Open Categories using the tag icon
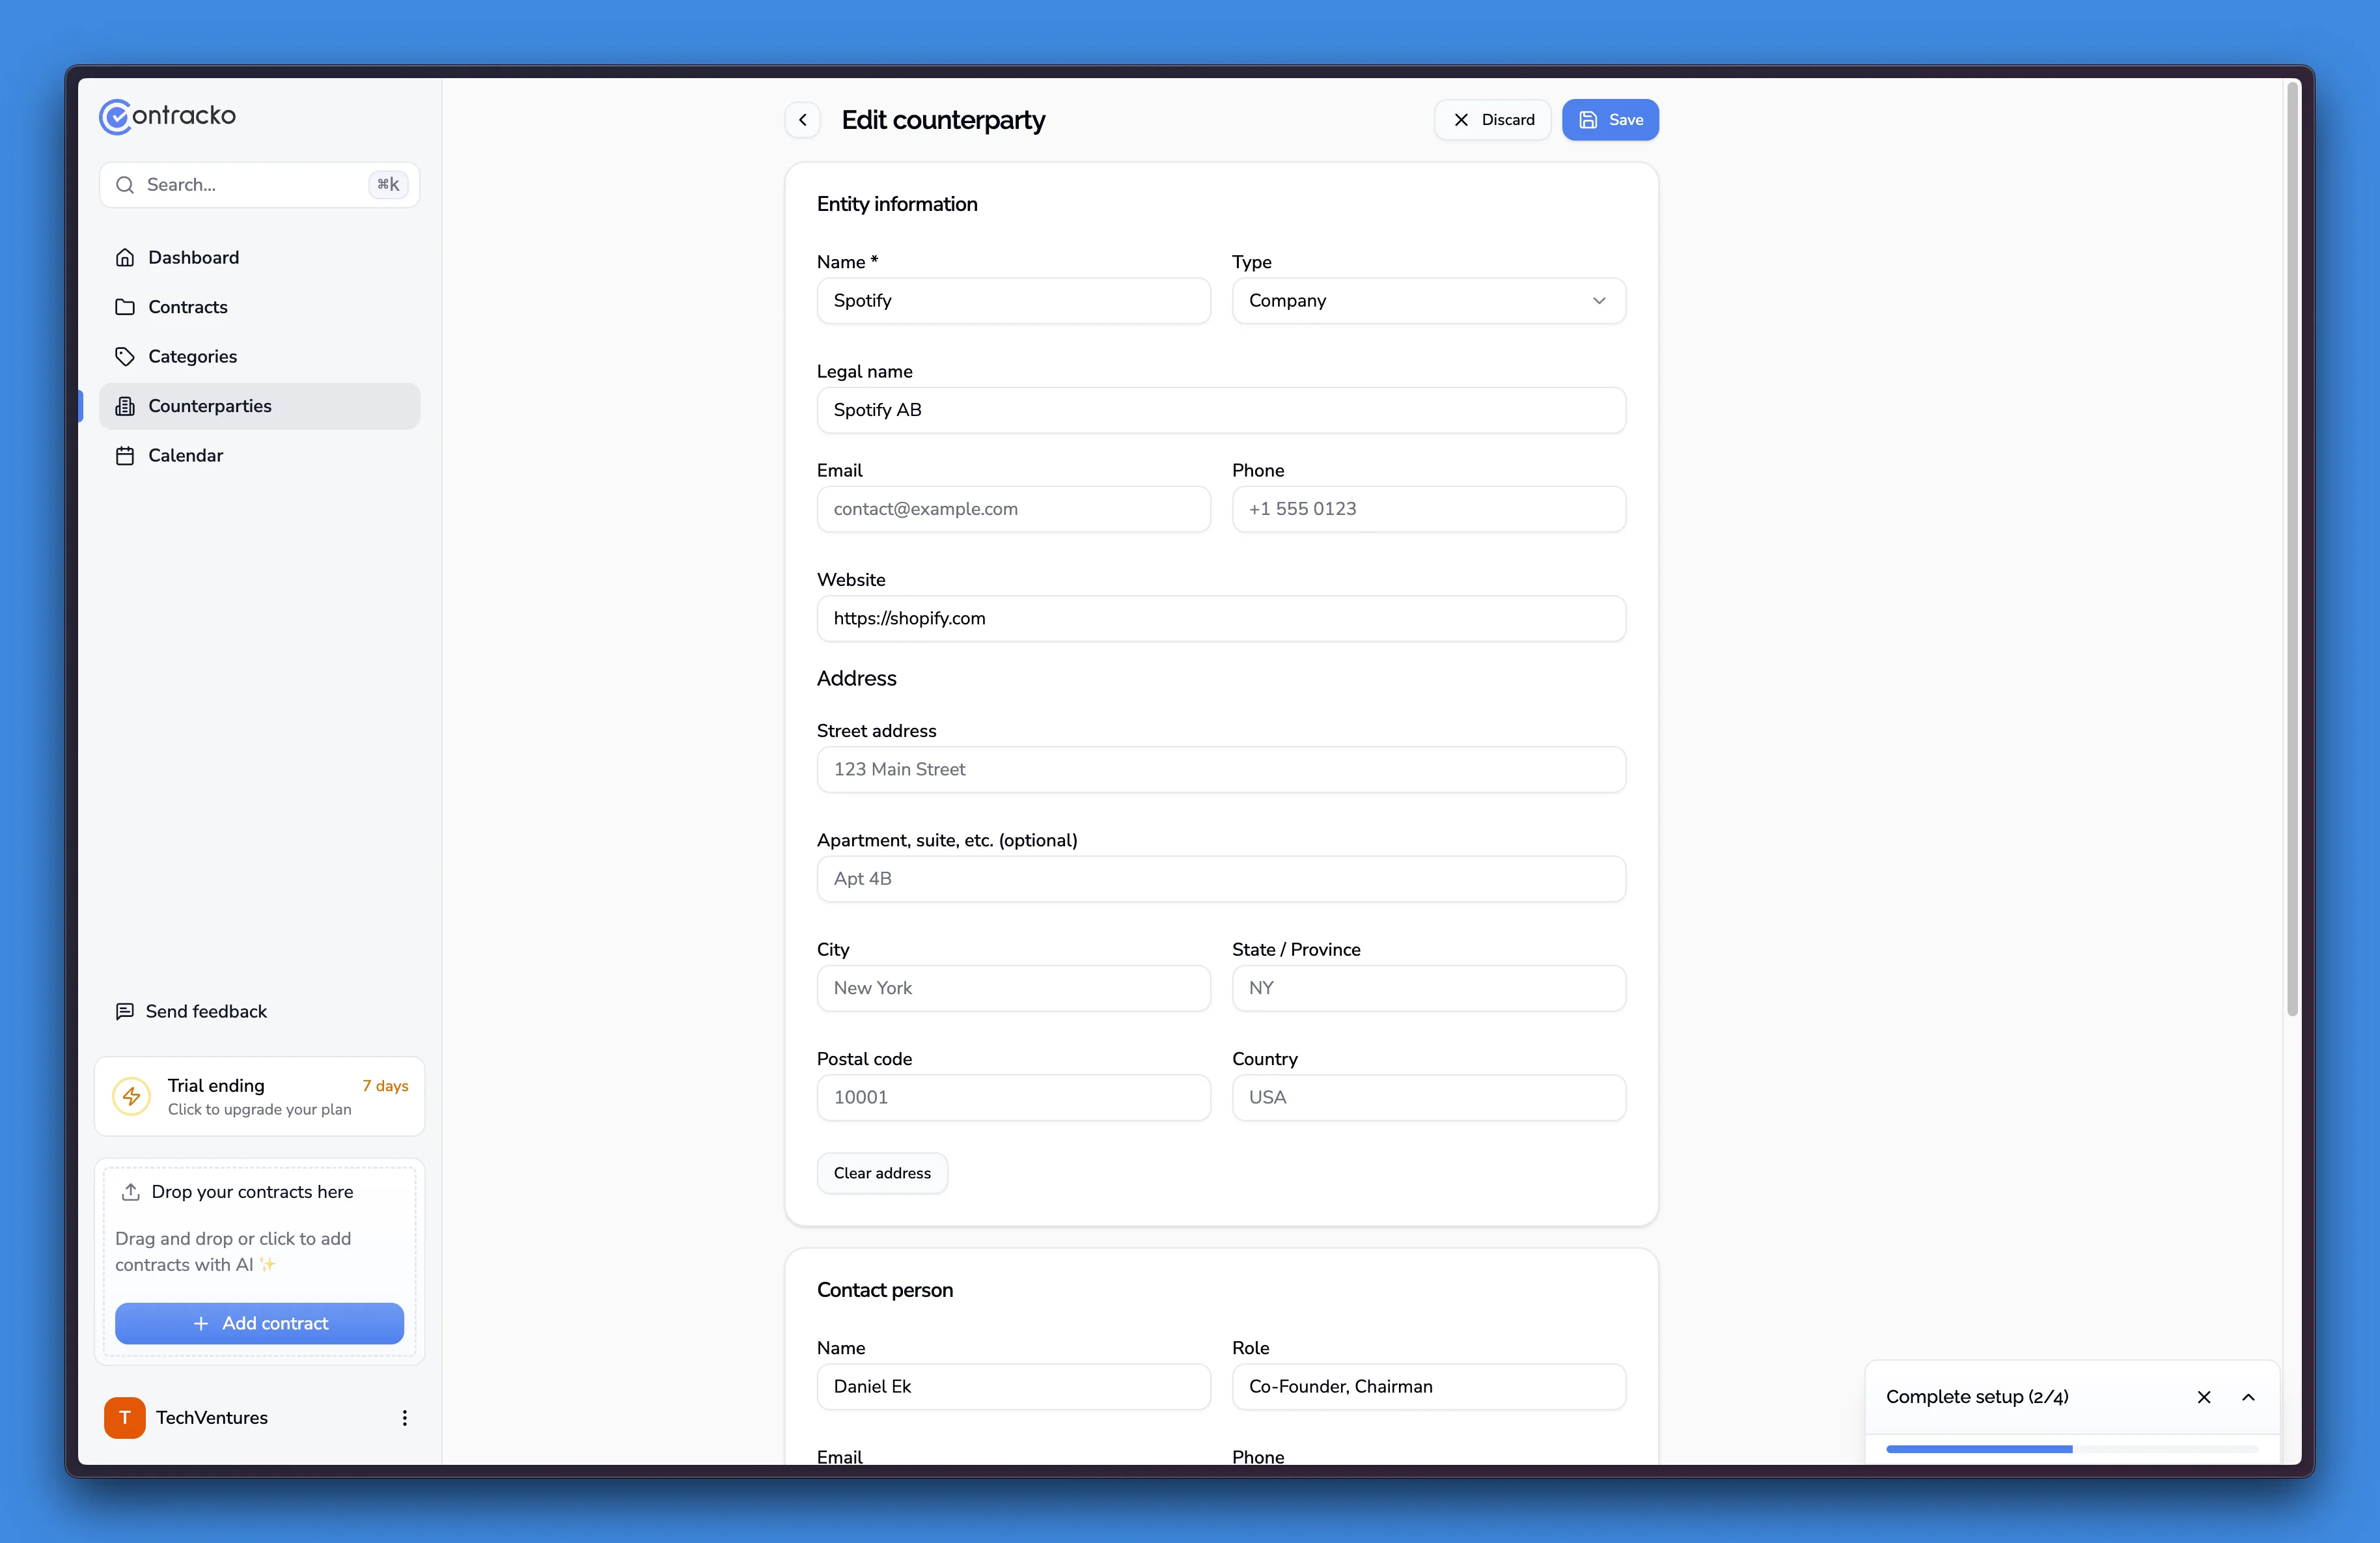 pos(125,356)
